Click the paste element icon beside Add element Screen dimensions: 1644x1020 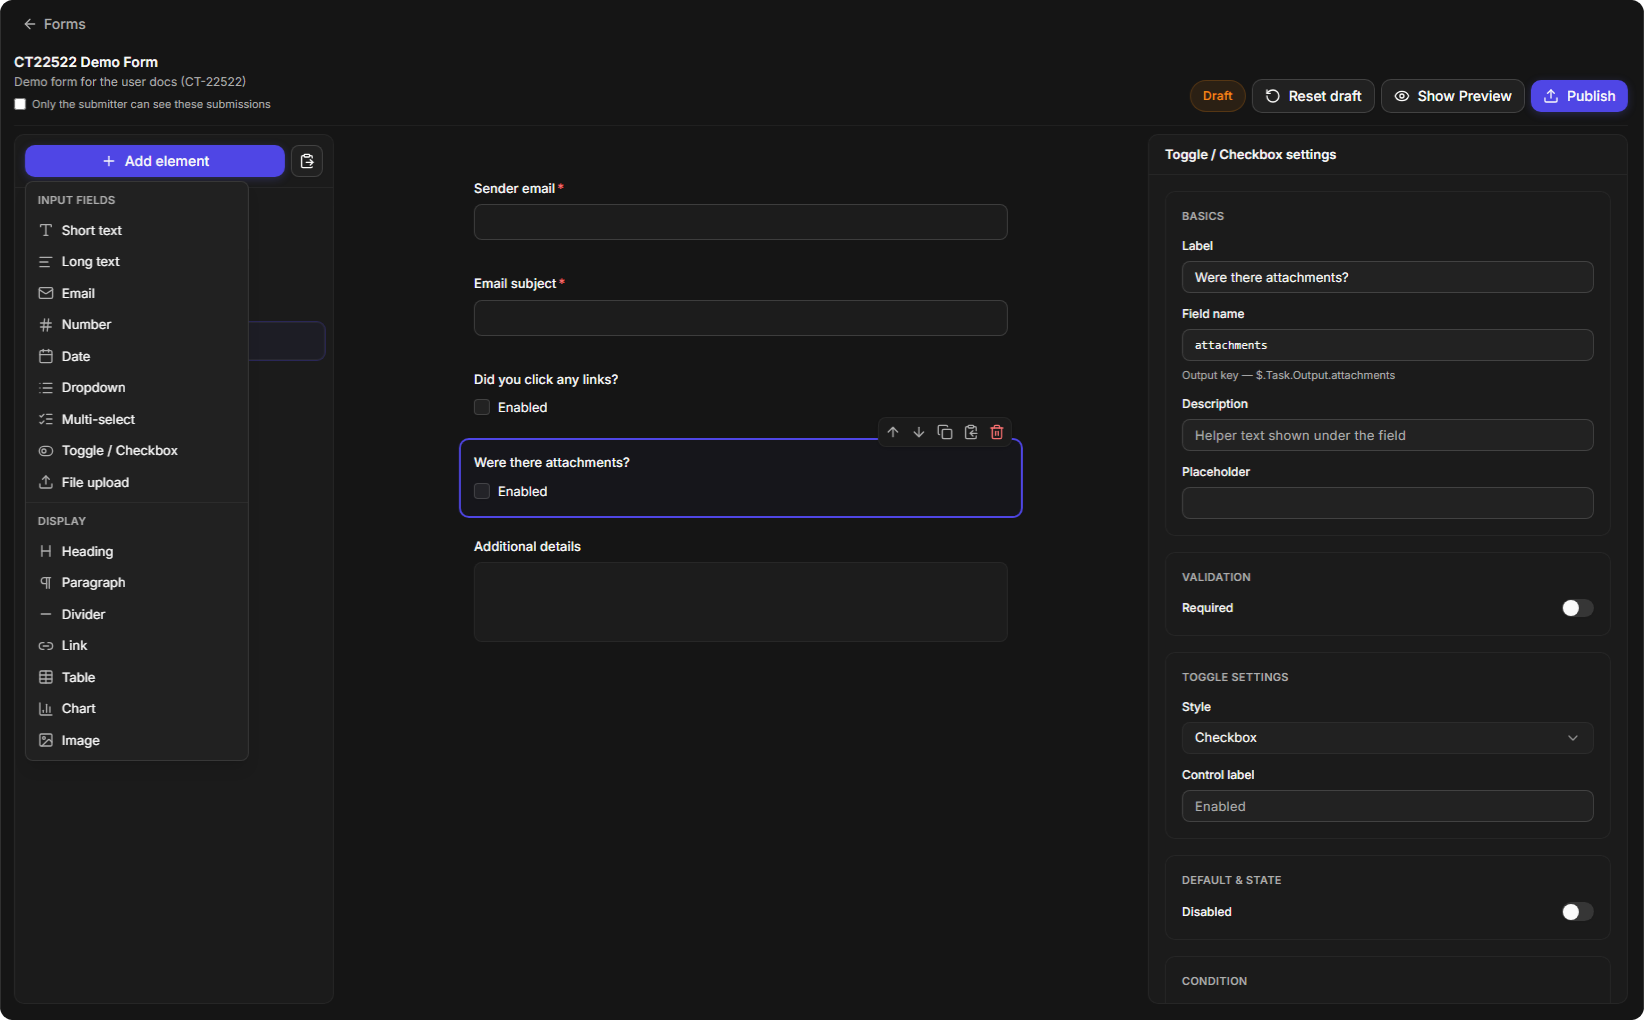[x=307, y=161]
